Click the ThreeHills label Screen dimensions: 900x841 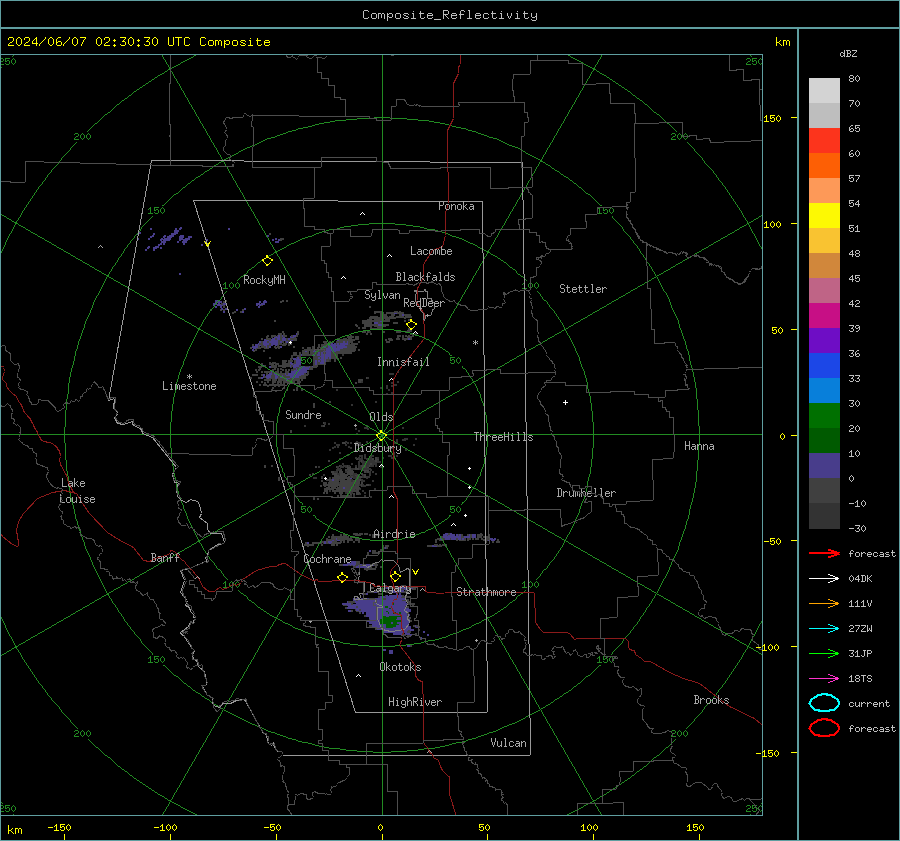click(503, 437)
